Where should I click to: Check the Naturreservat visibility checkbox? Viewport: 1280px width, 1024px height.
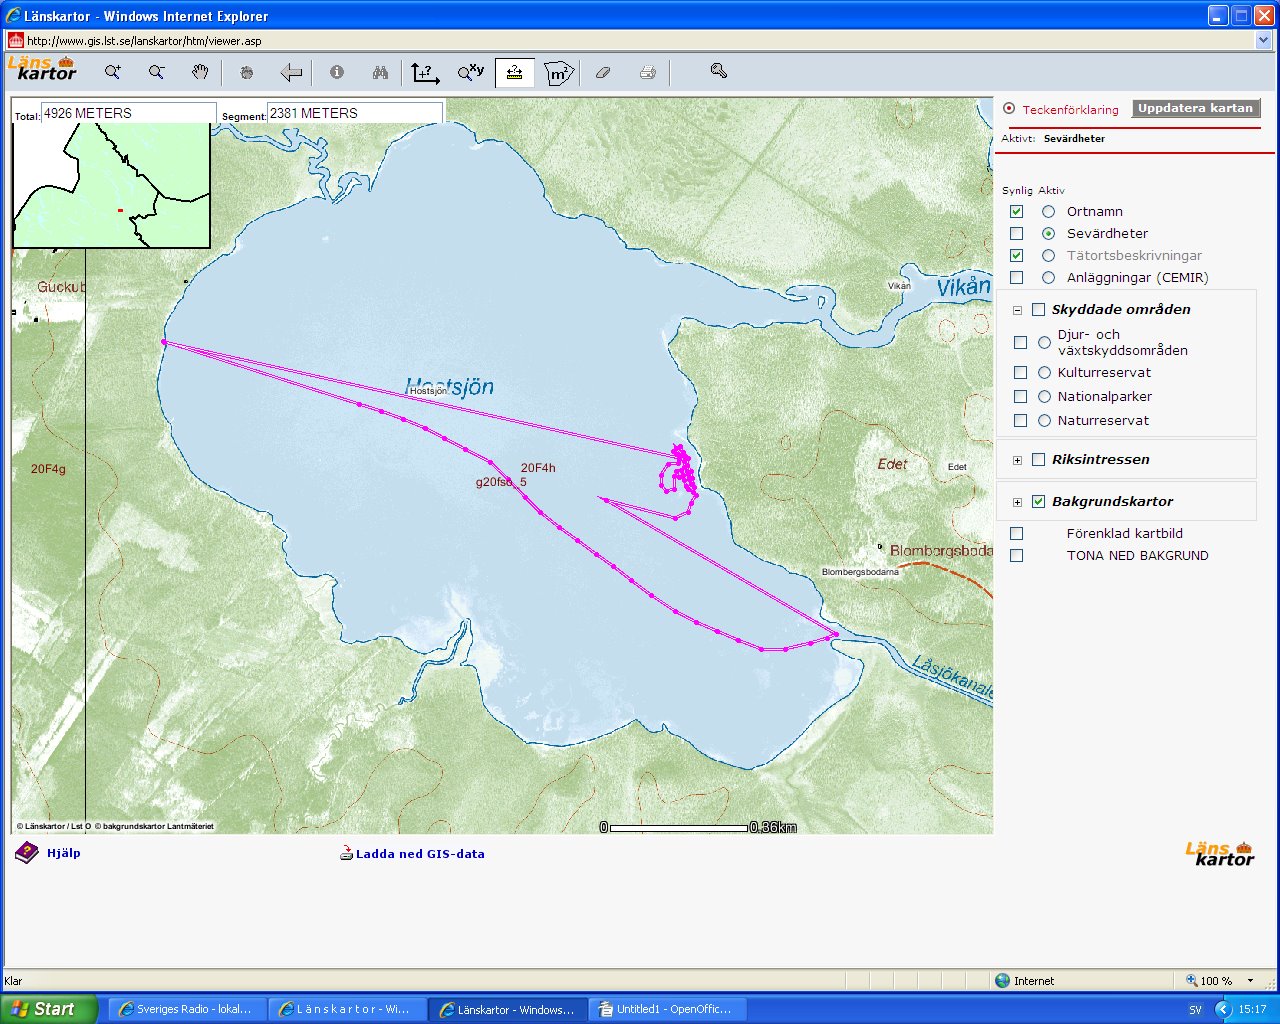pyautogui.click(x=1020, y=421)
